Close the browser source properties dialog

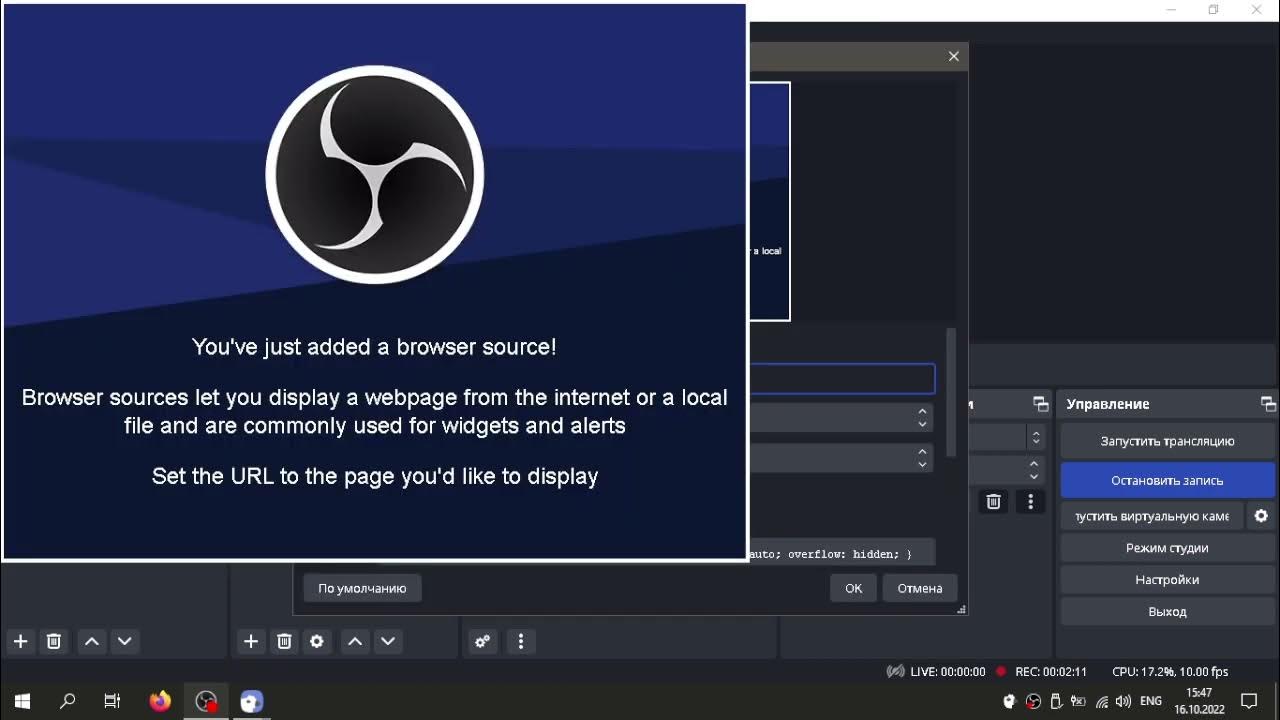tap(954, 56)
